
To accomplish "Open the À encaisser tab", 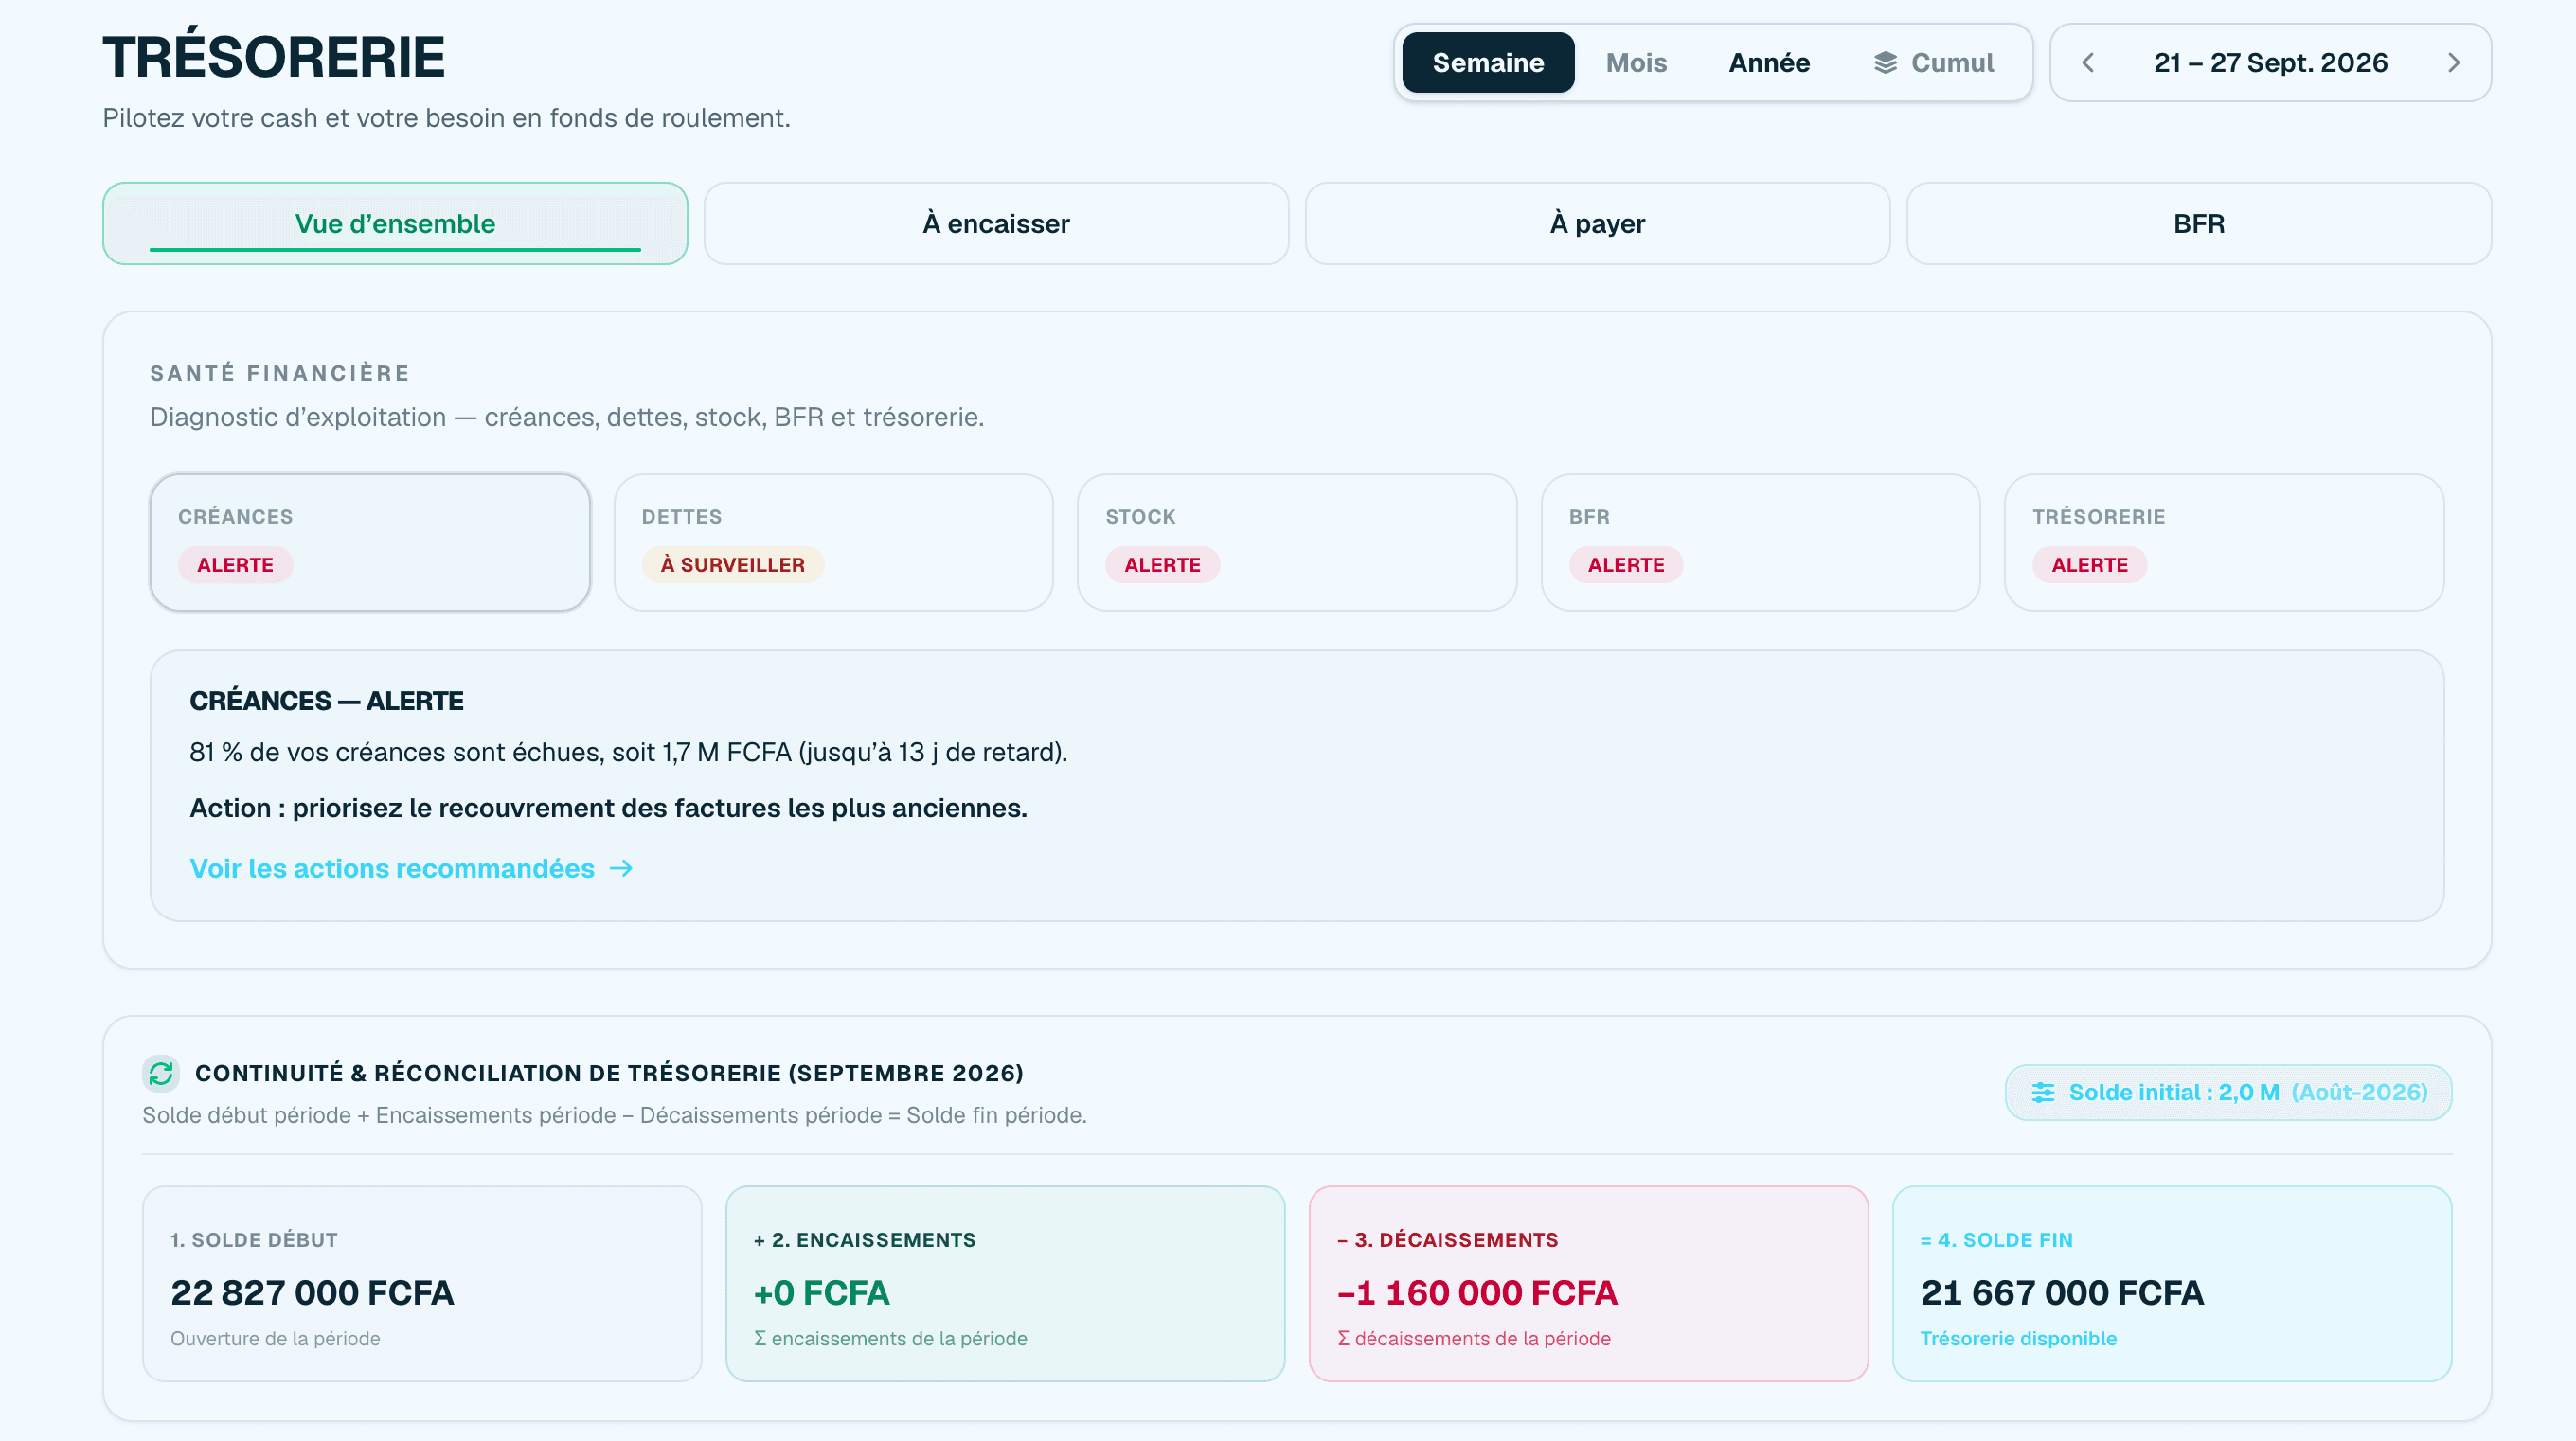I will tap(996, 223).
